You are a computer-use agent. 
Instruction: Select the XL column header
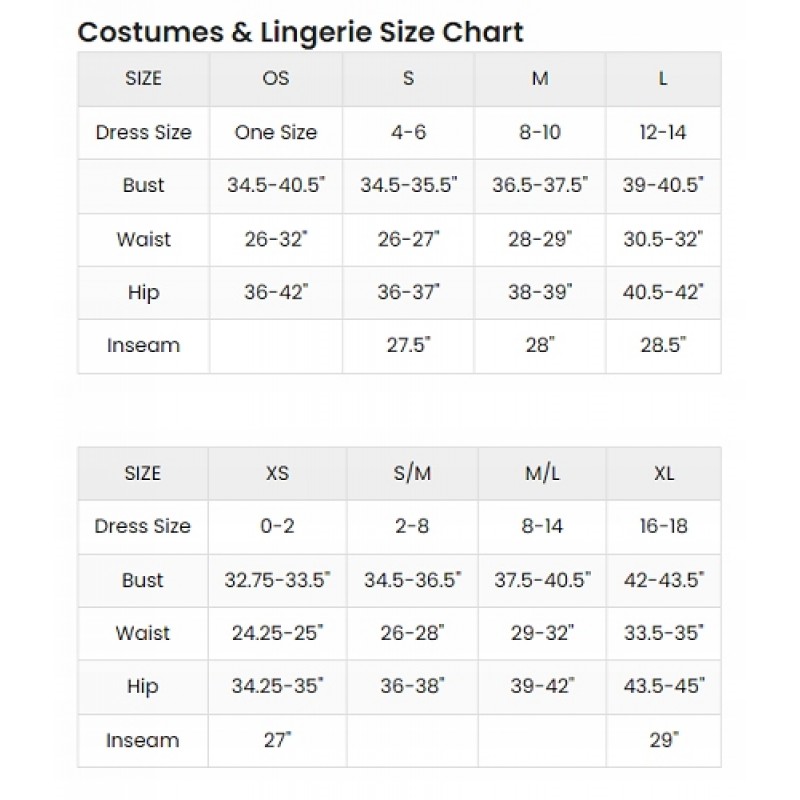pyautogui.click(x=663, y=473)
